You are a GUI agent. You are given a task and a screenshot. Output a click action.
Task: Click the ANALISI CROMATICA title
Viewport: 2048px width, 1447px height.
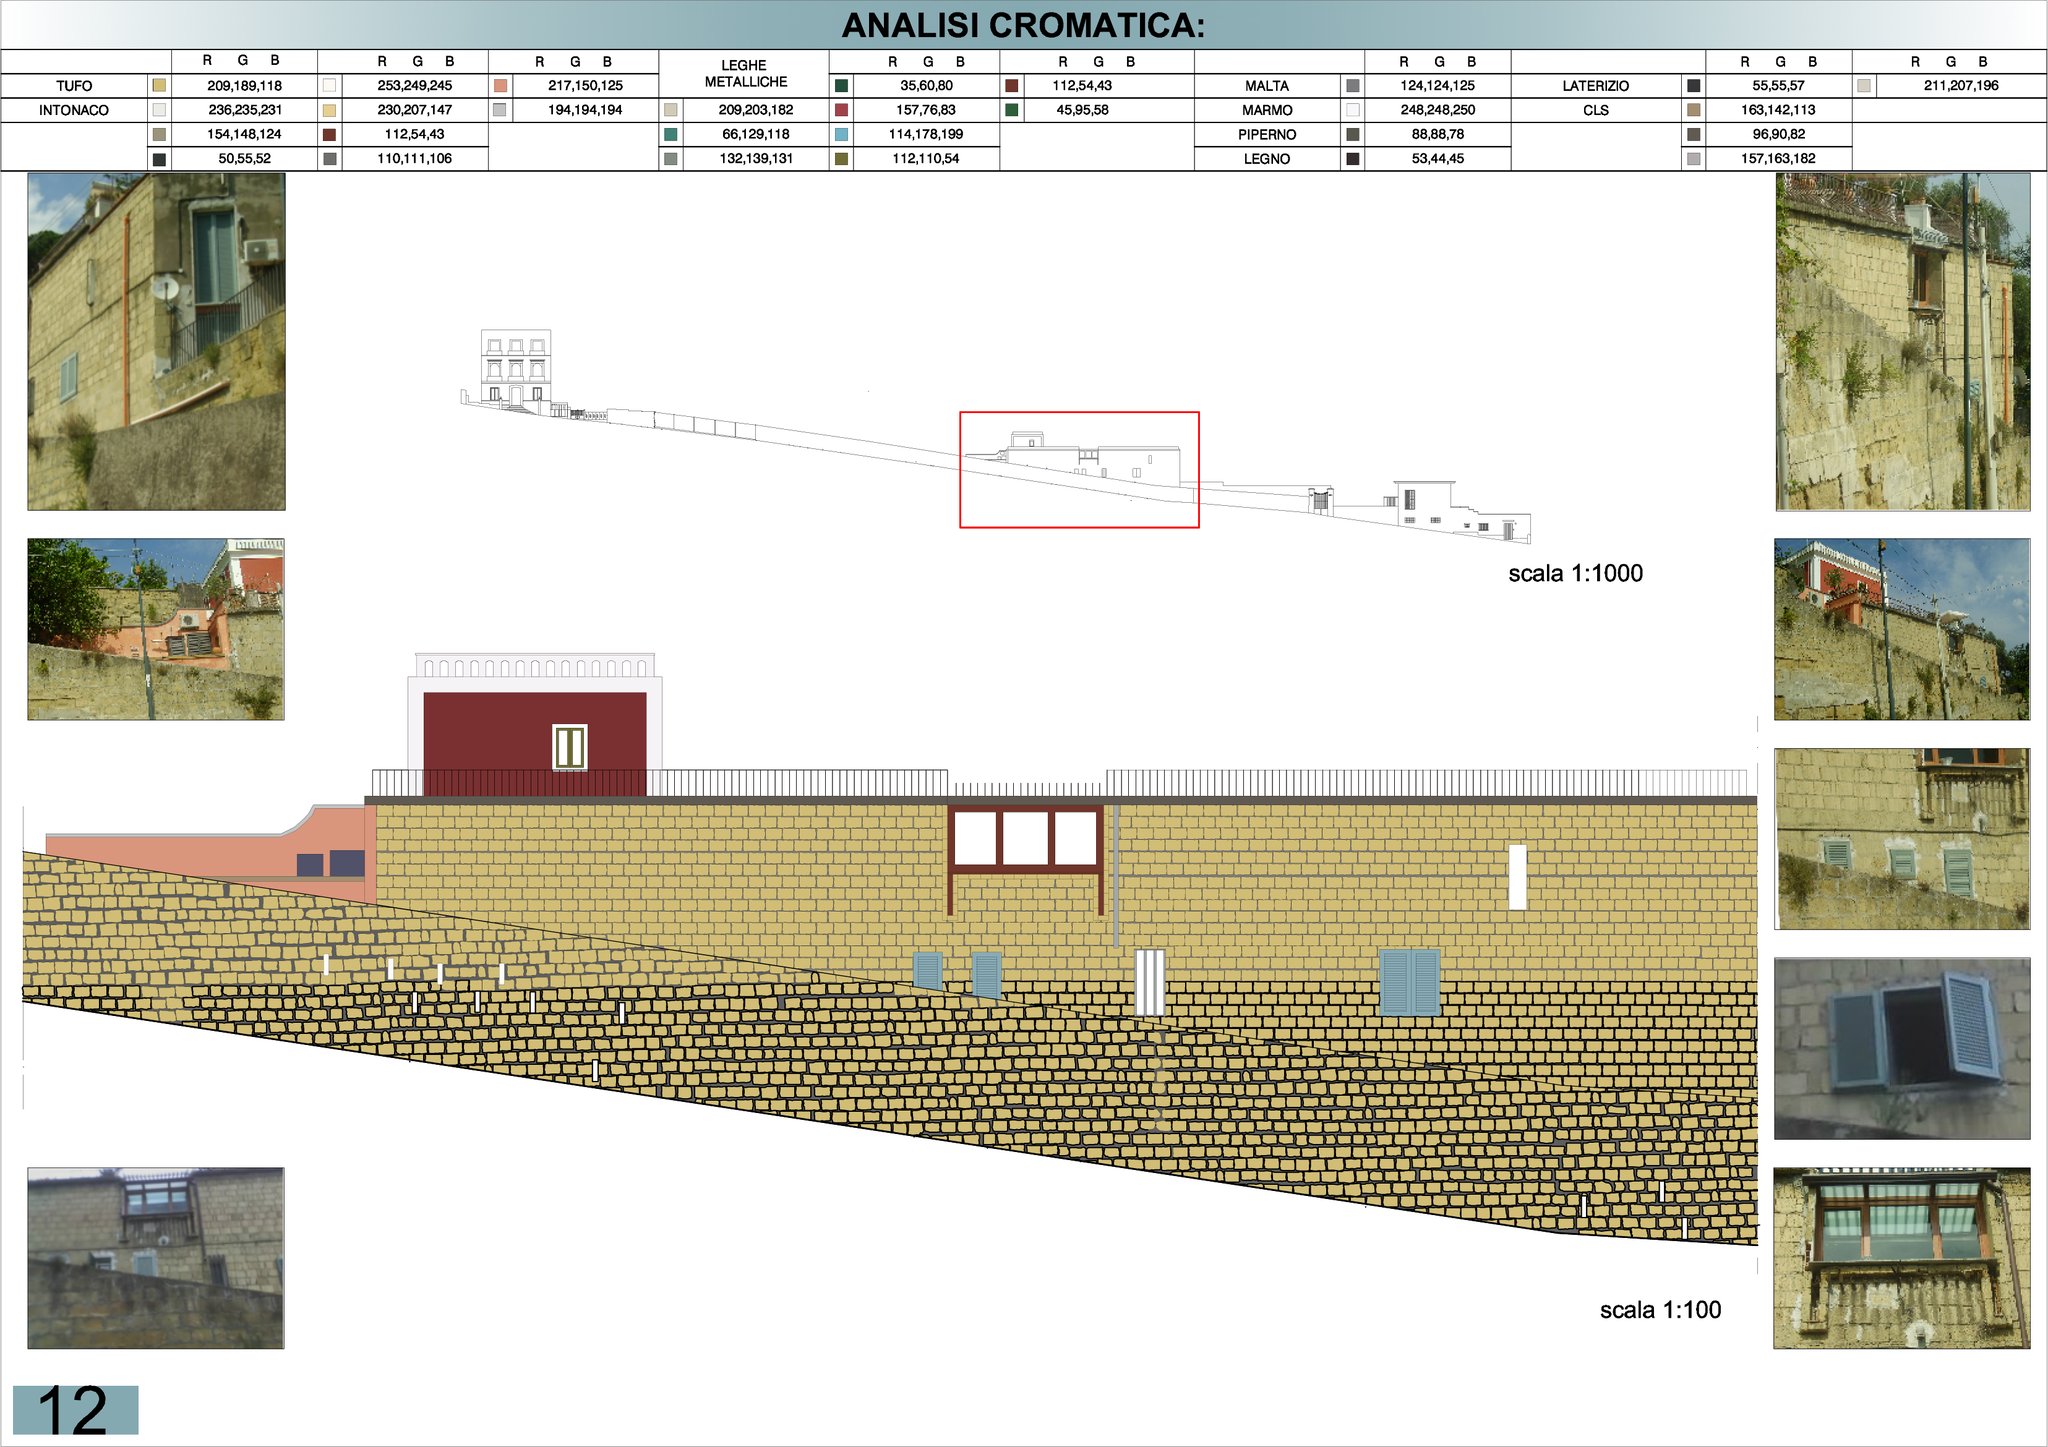(1023, 25)
